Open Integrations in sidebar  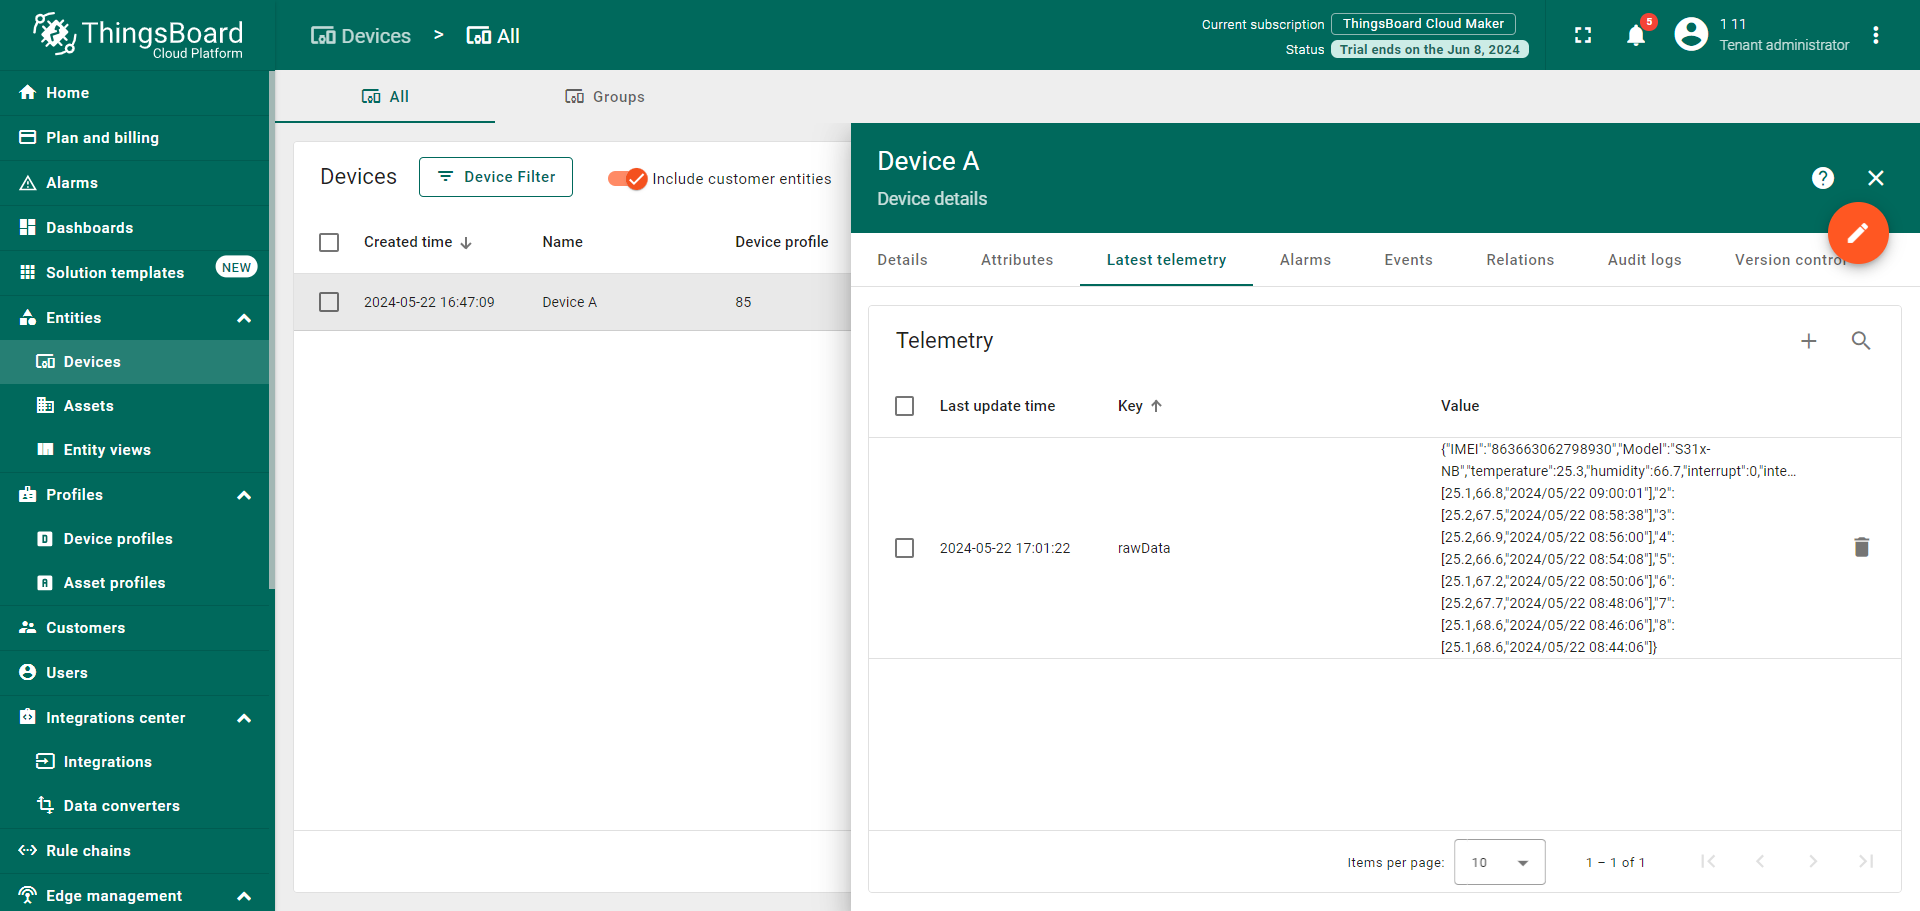[x=135, y=762]
